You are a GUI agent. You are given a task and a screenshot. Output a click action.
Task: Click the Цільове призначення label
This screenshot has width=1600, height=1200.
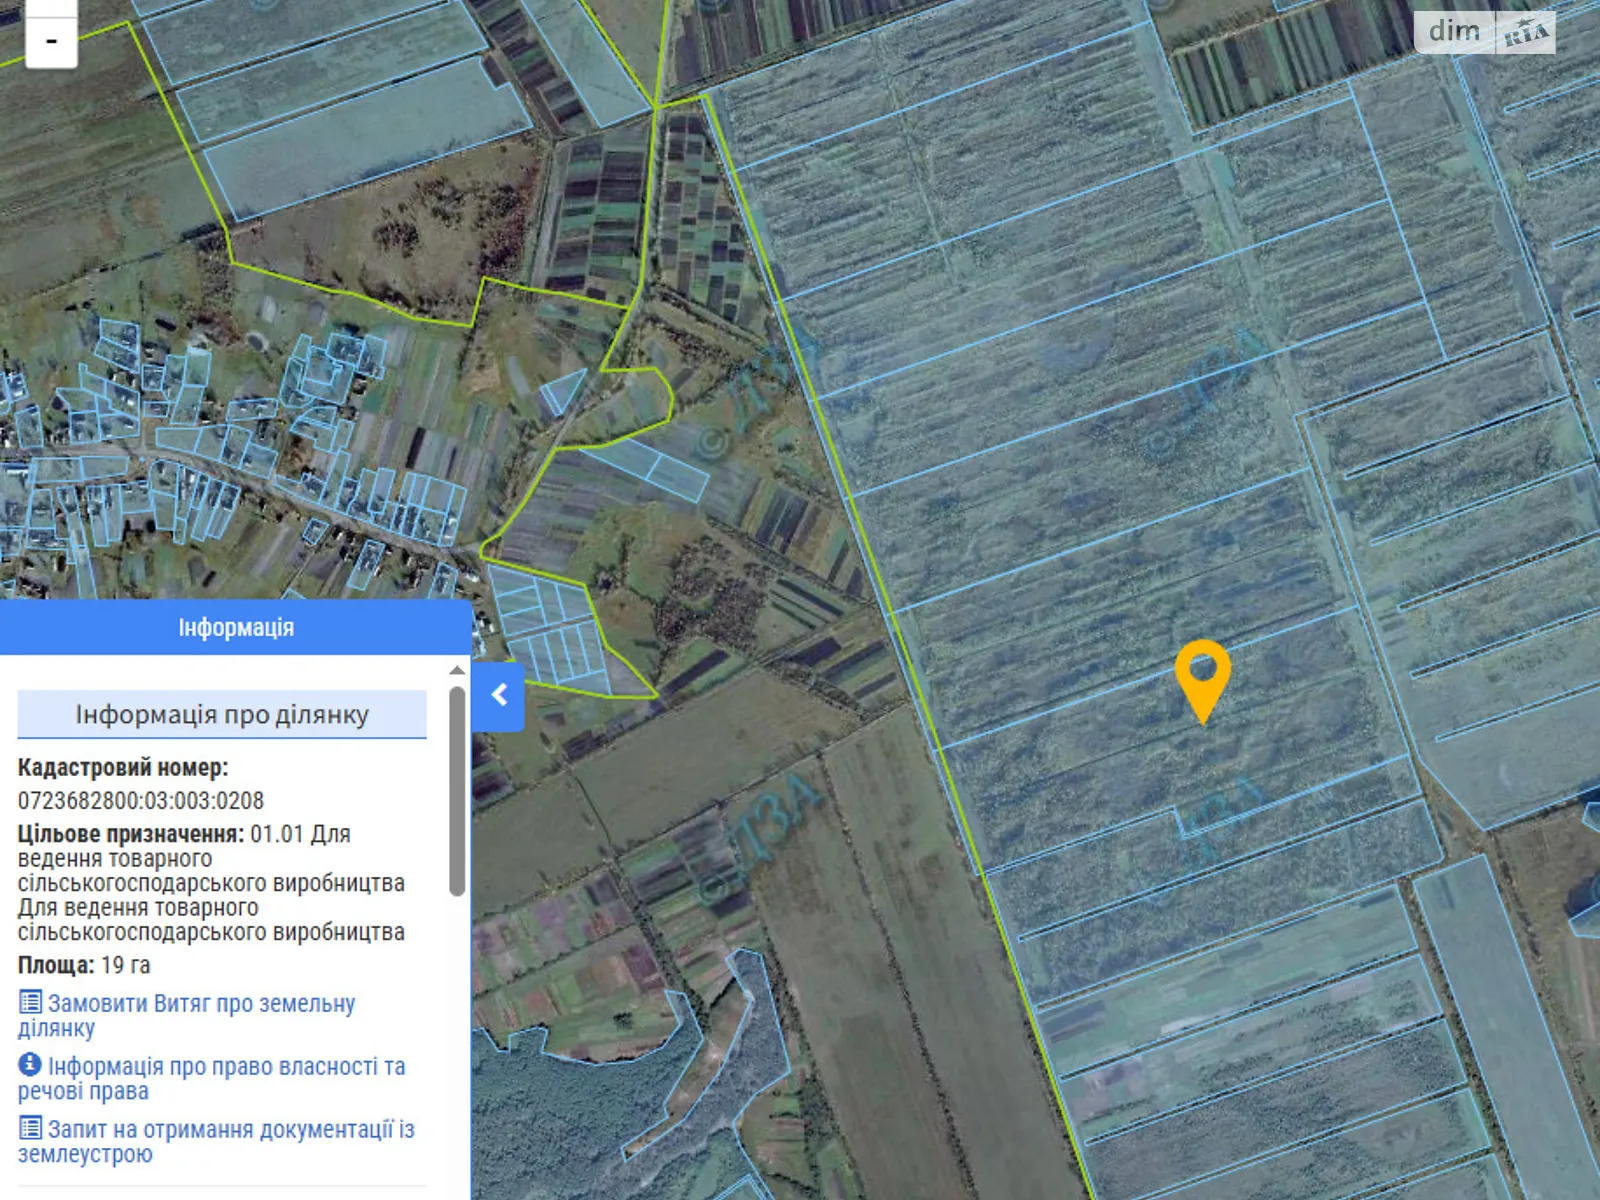coord(130,834)
